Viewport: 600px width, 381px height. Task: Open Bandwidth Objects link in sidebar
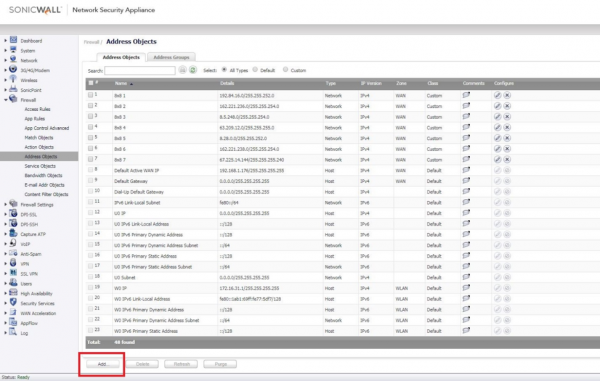(x=43, y=176)
